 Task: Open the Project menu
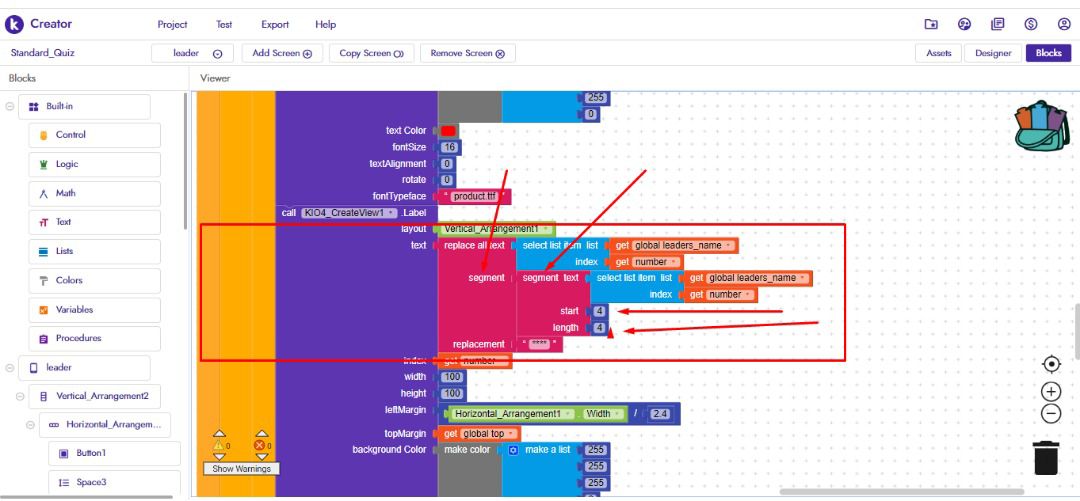(172, 25)
